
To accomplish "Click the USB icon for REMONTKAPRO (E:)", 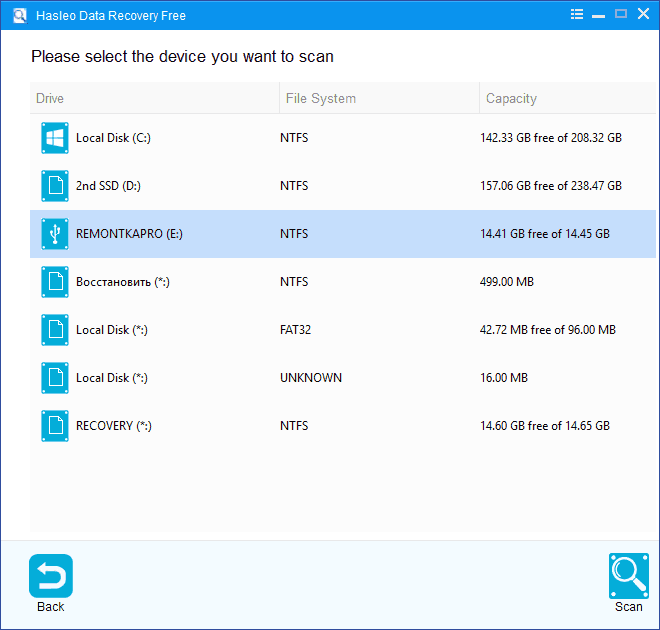I will click(55, 234).
